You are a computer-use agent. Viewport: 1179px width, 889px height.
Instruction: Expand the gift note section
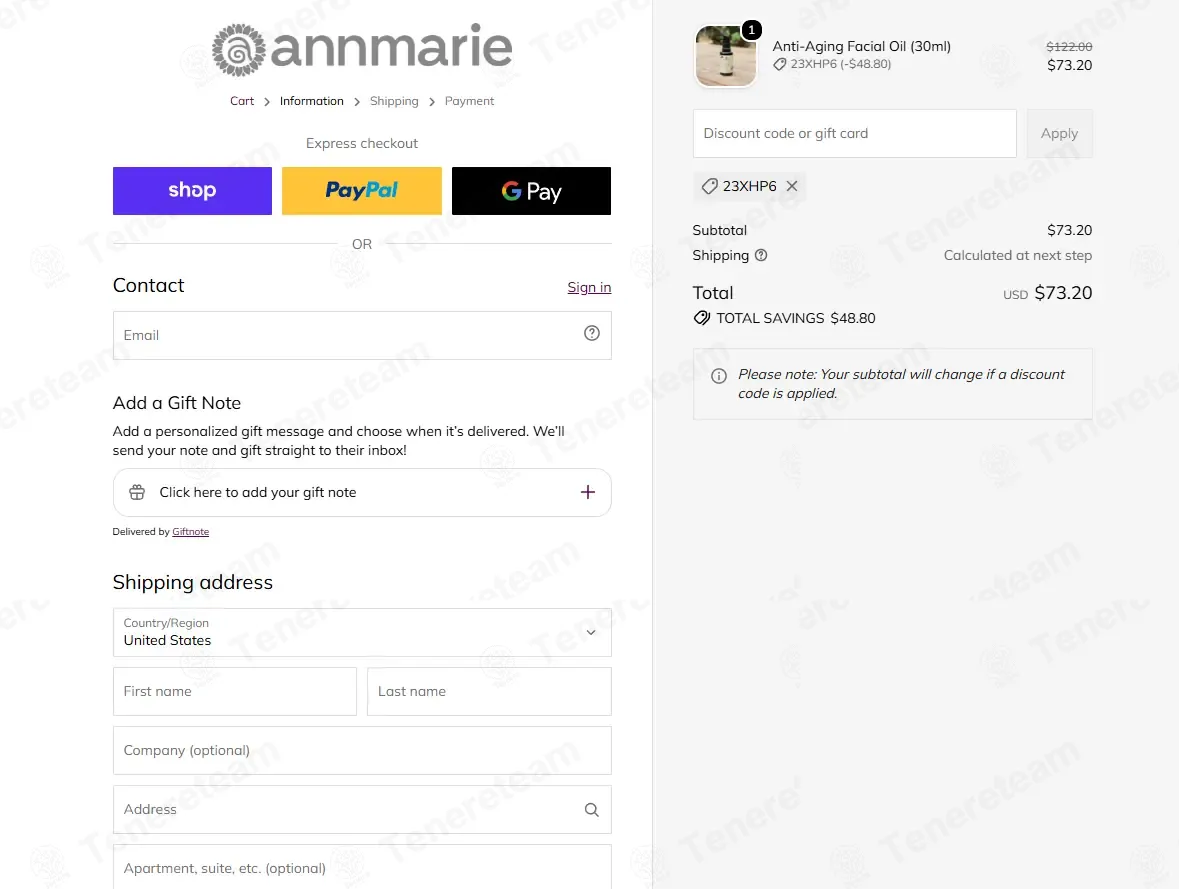coord(362,493)
